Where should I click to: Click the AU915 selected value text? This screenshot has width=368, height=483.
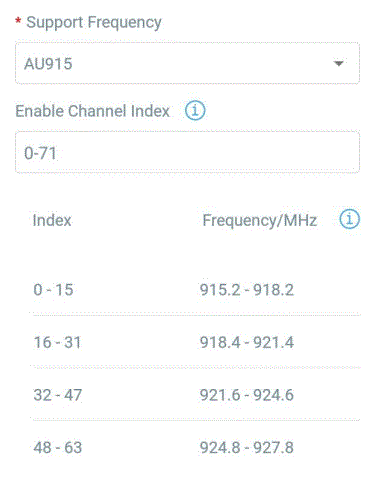pos(48,64)
